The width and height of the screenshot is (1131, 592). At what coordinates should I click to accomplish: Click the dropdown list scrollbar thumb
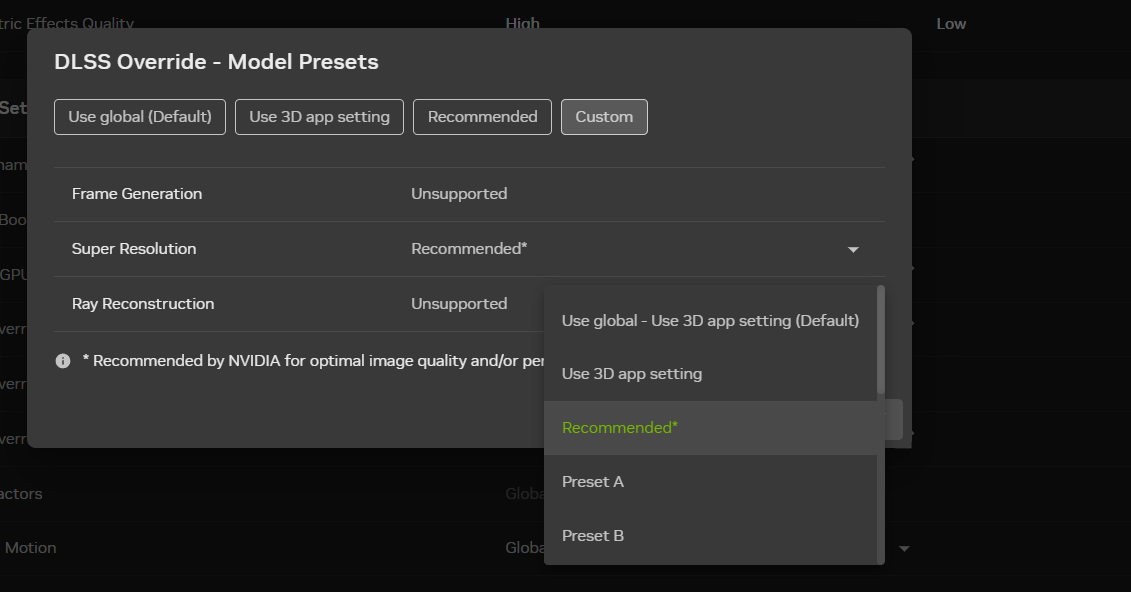pyautogui.click(x=880, y=340)
